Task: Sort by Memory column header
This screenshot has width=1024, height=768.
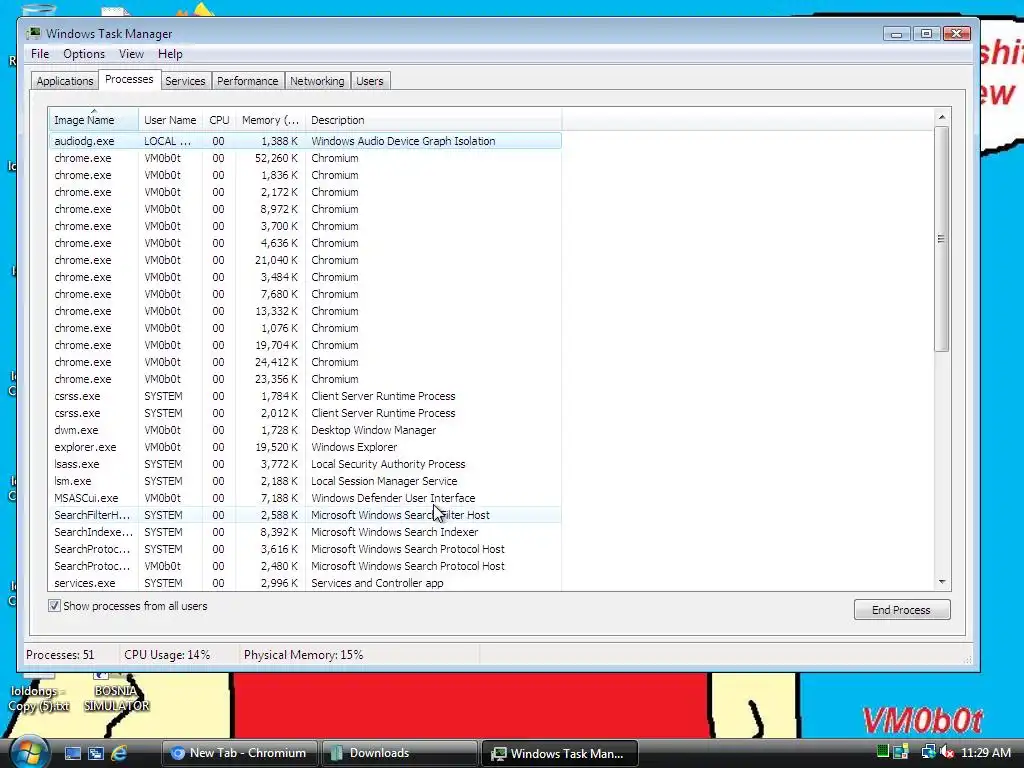Action: click(270, 120)
